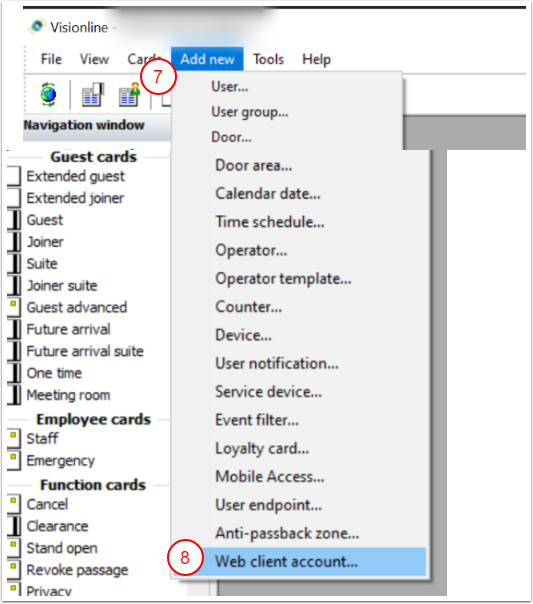Close the Add new menu
The width and height of the screenshot is (533, 604).
coord(207,59)
